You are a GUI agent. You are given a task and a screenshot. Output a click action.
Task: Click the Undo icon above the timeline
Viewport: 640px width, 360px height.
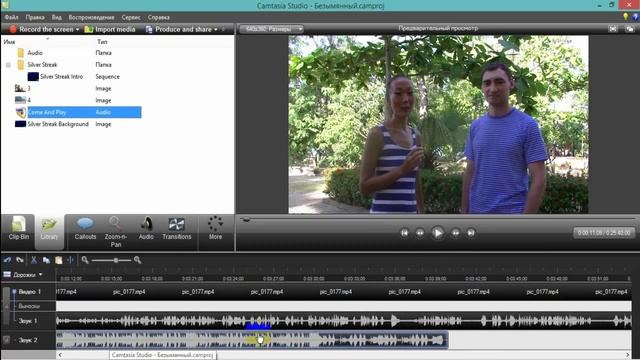7,260
